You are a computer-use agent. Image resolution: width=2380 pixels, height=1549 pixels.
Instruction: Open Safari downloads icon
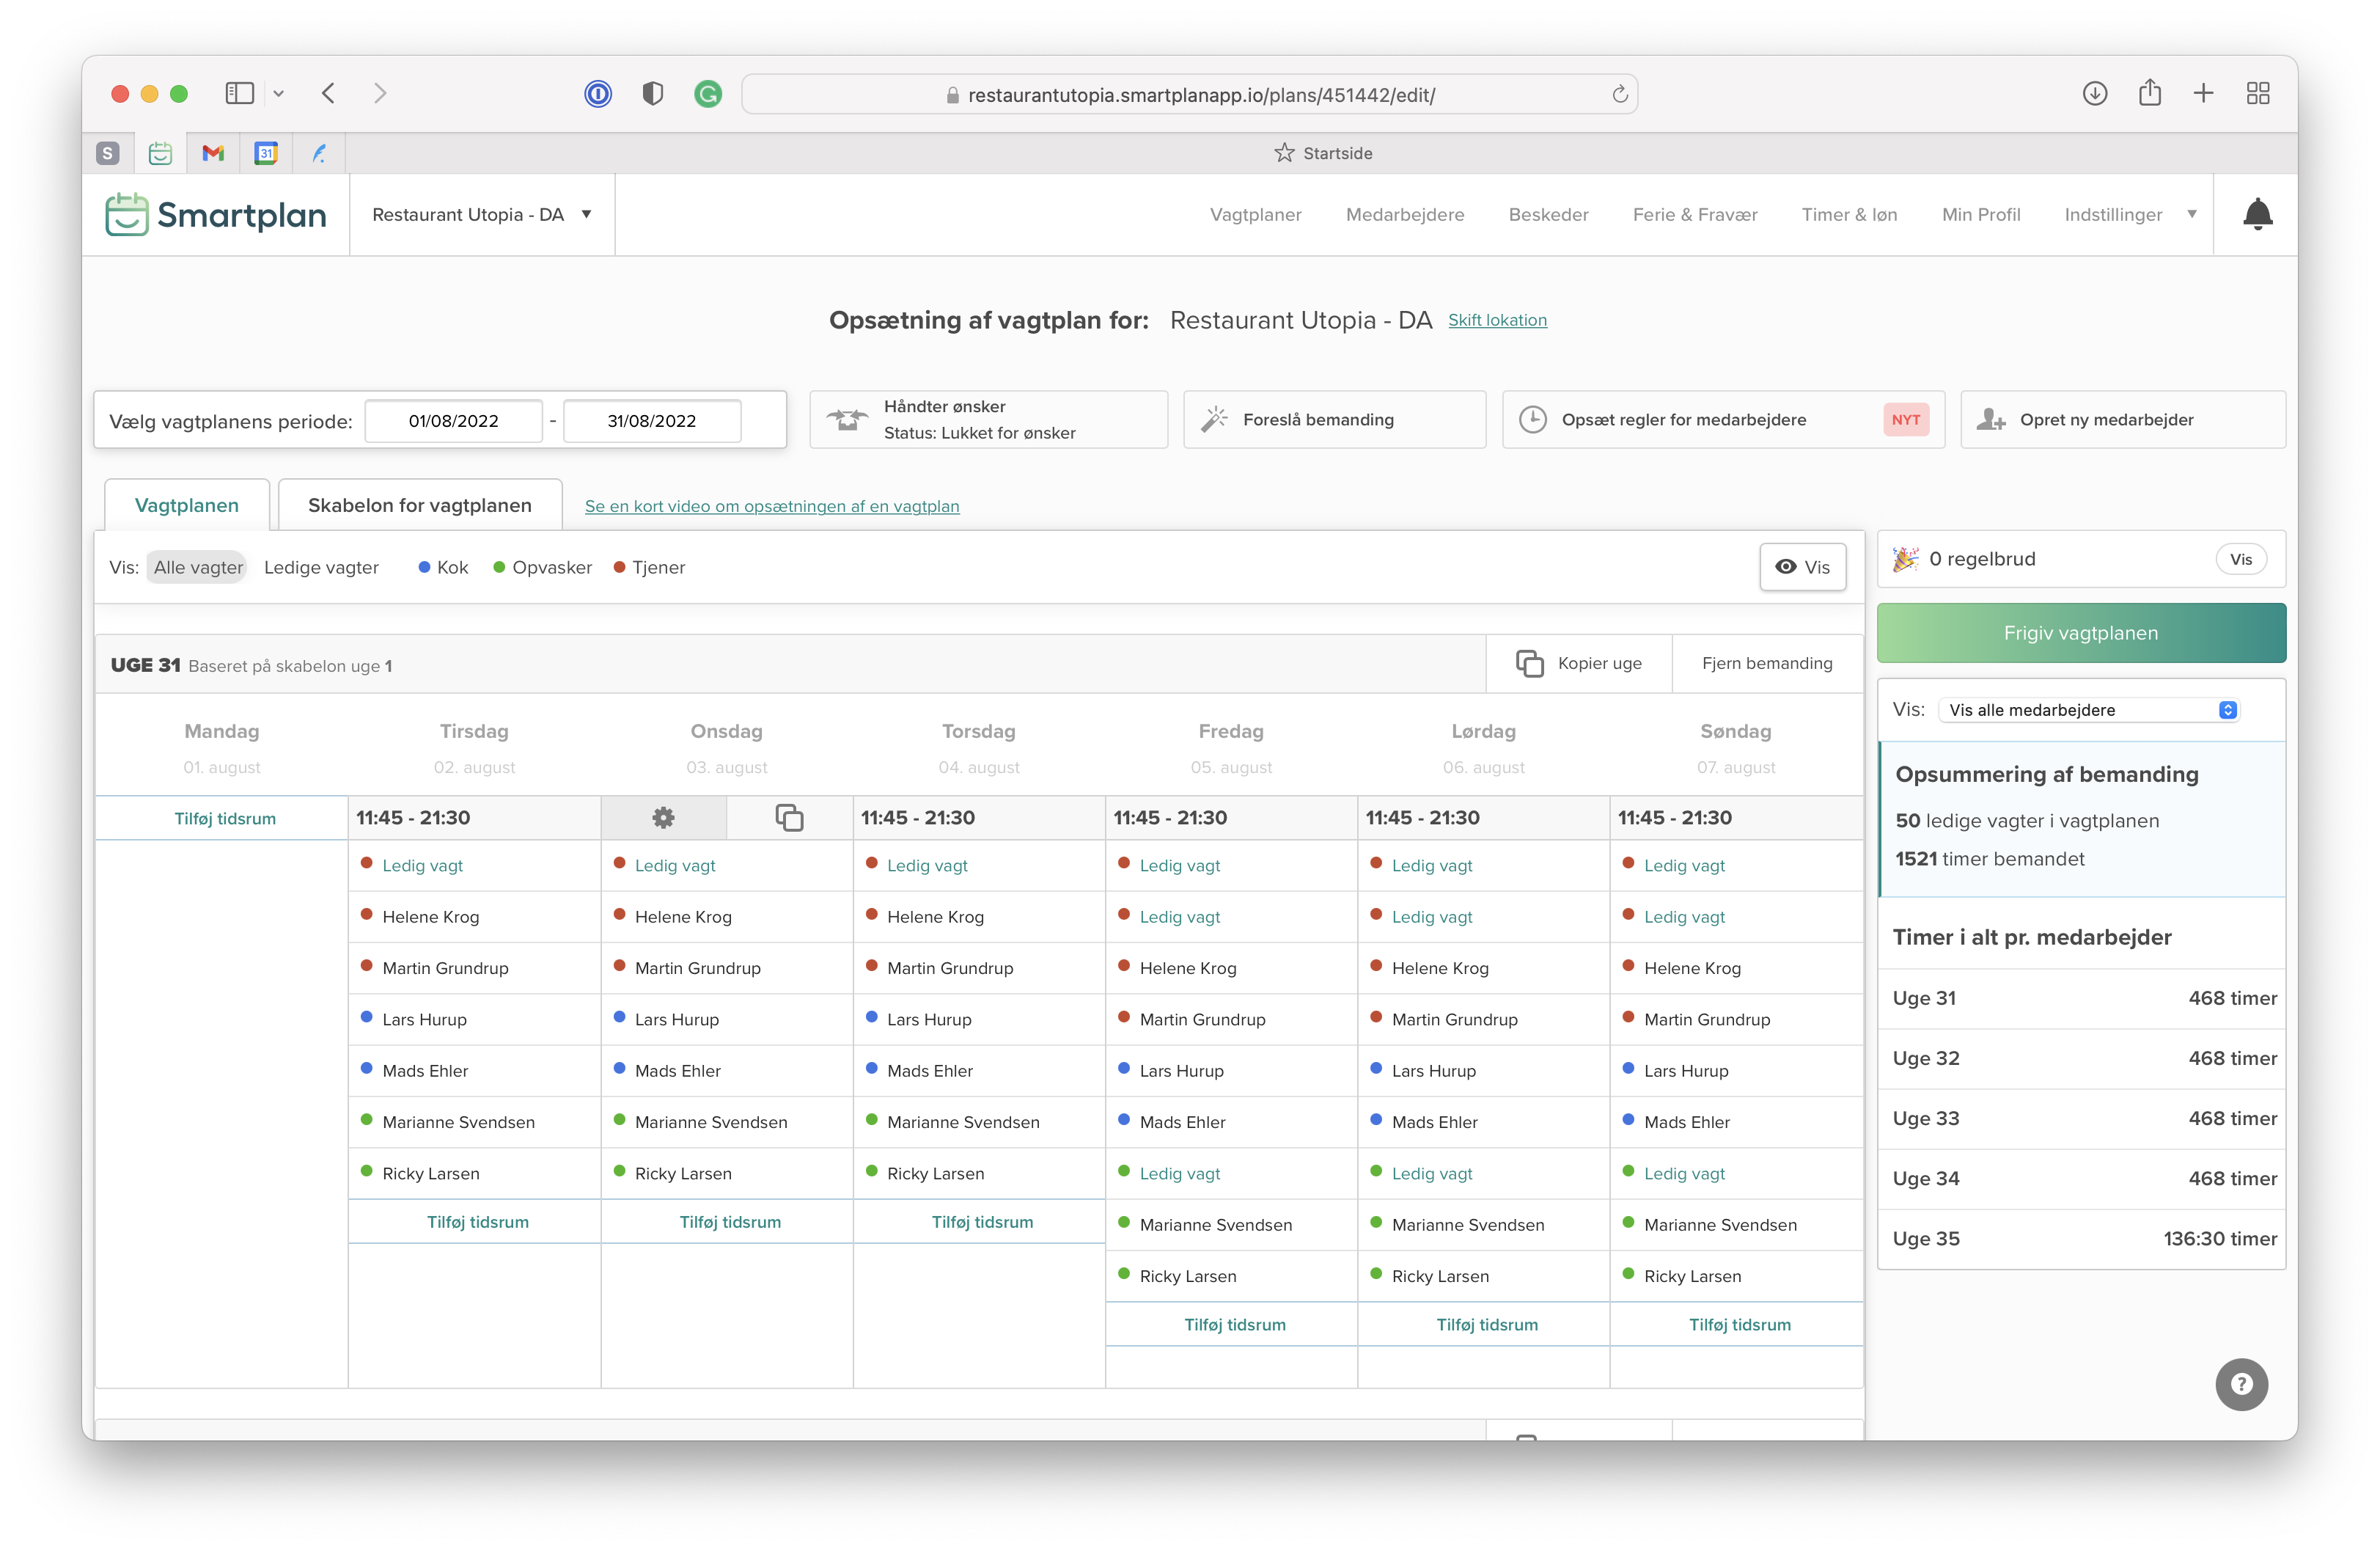click(x=2094, y=94)
